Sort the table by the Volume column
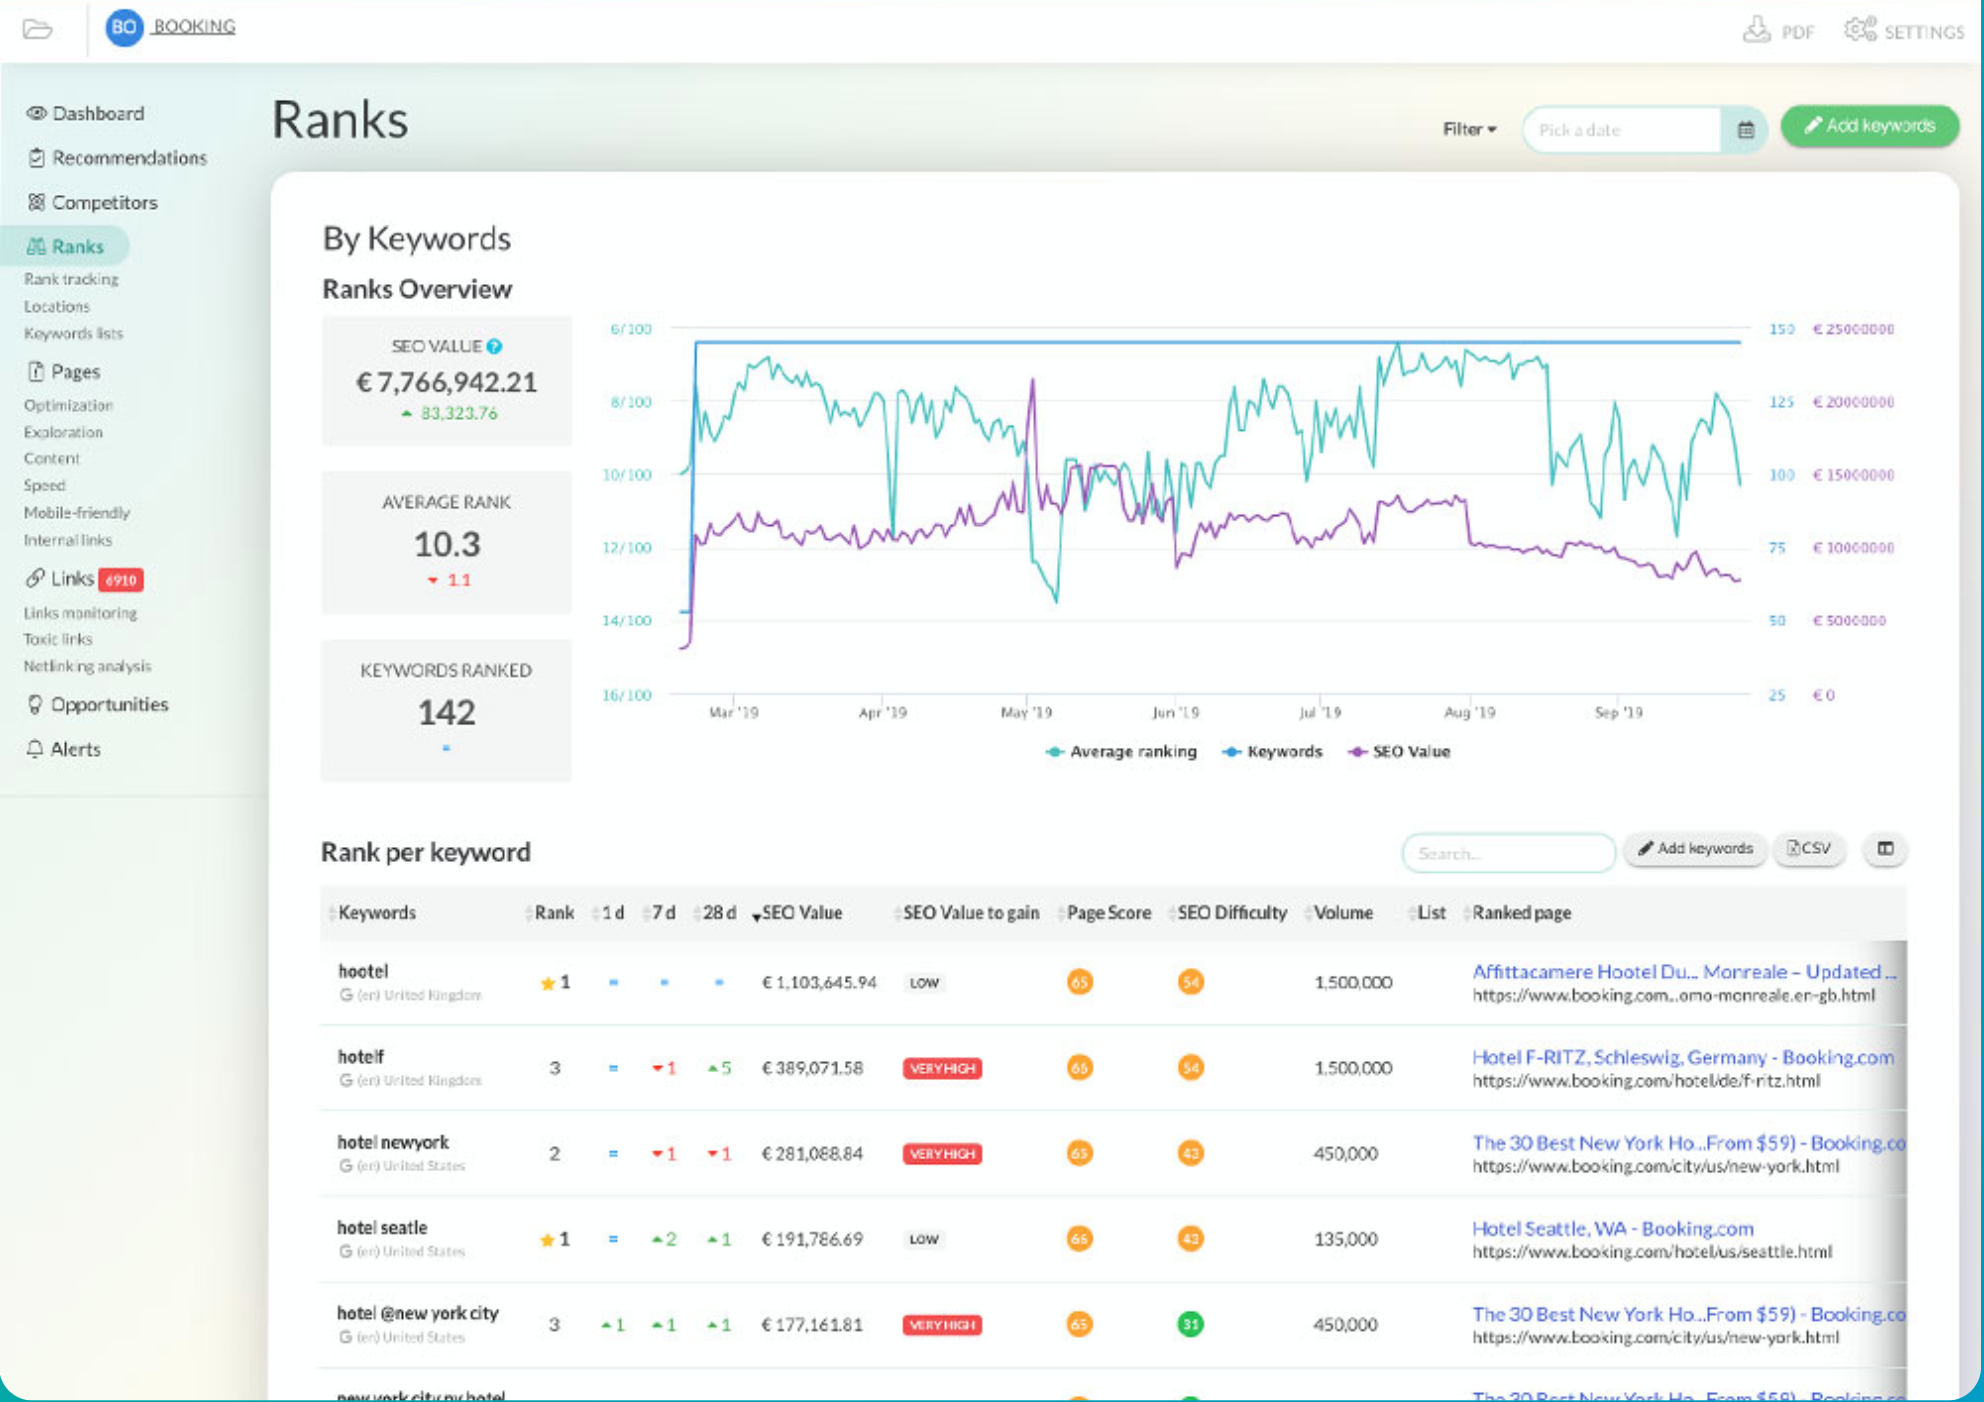Screen dimensions: 1984x1402 (1343, 912)
